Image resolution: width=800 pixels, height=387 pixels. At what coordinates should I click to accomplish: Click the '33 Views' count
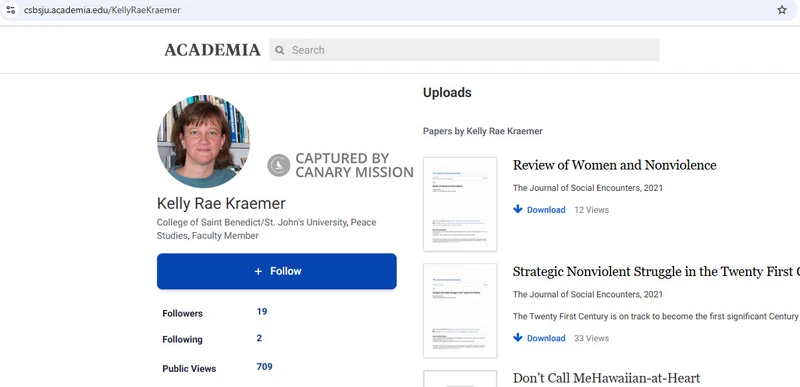[x=591, y=338]
